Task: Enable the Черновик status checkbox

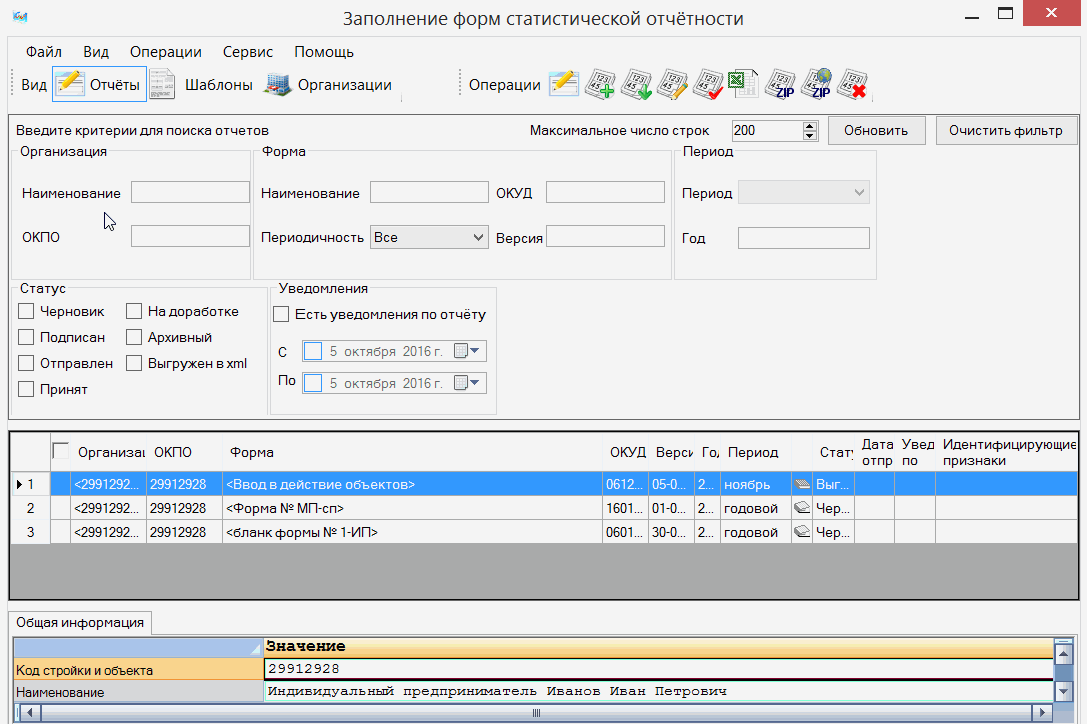Action: click(x=27, y=312)
